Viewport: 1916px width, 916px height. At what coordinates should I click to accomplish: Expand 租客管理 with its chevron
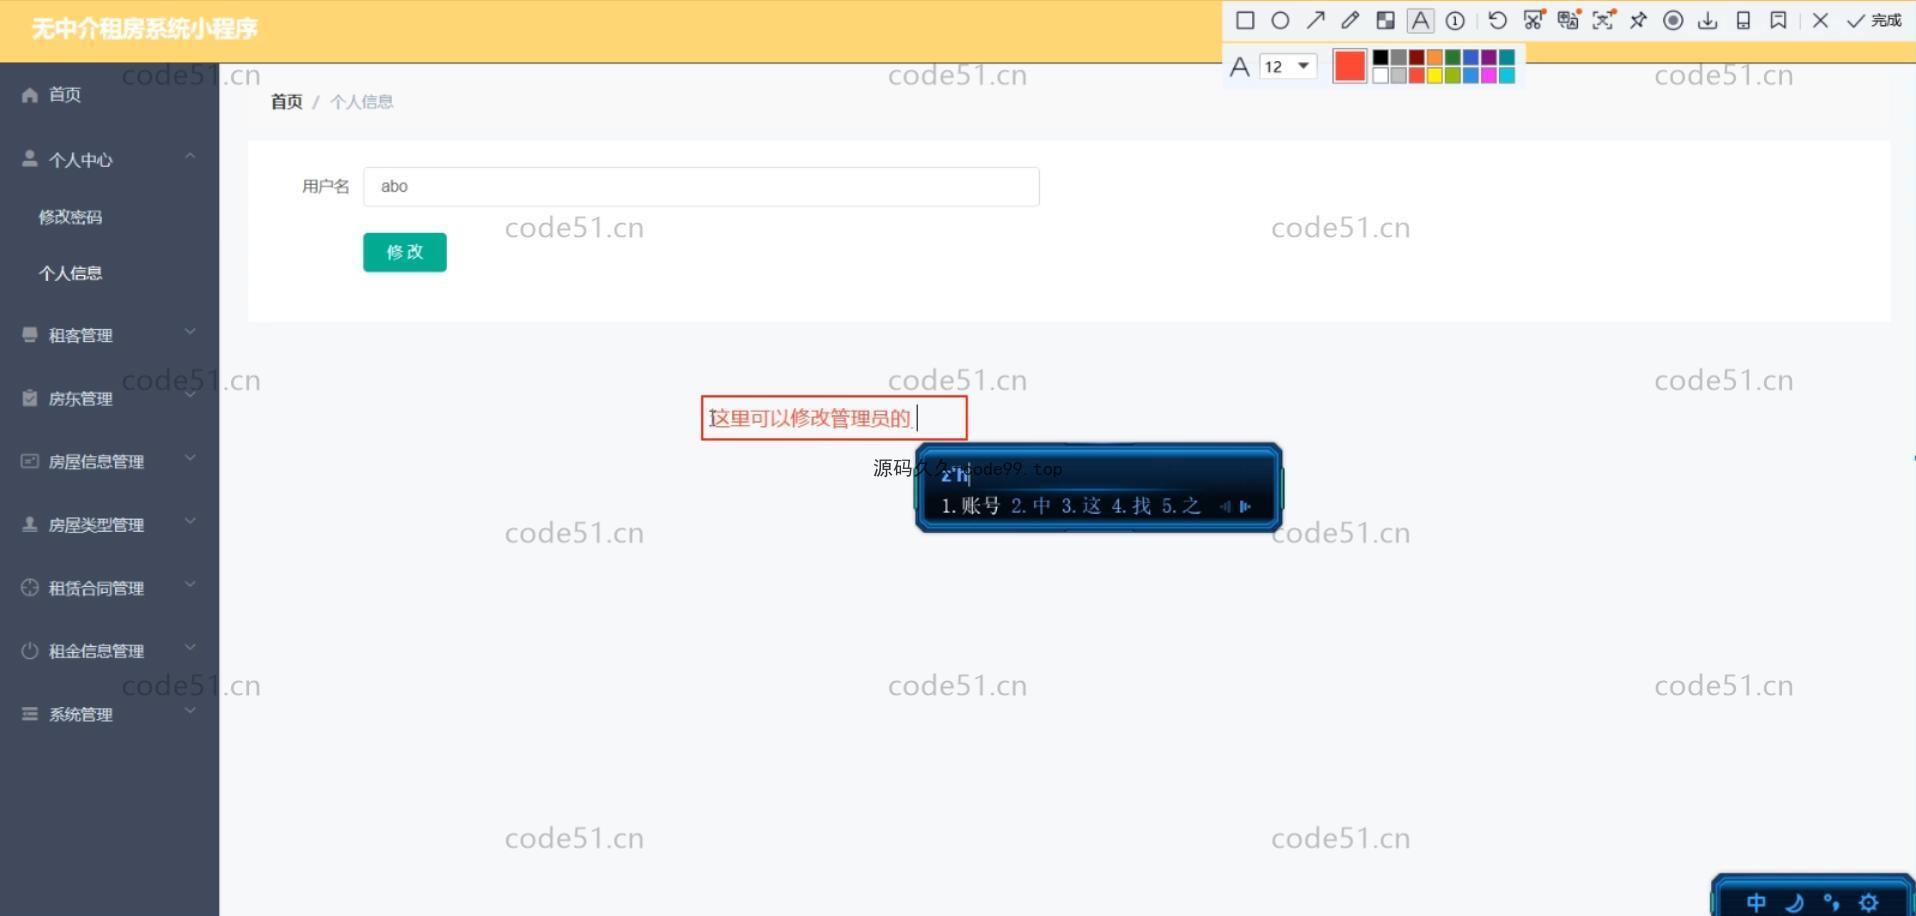[x=190, y=331]
